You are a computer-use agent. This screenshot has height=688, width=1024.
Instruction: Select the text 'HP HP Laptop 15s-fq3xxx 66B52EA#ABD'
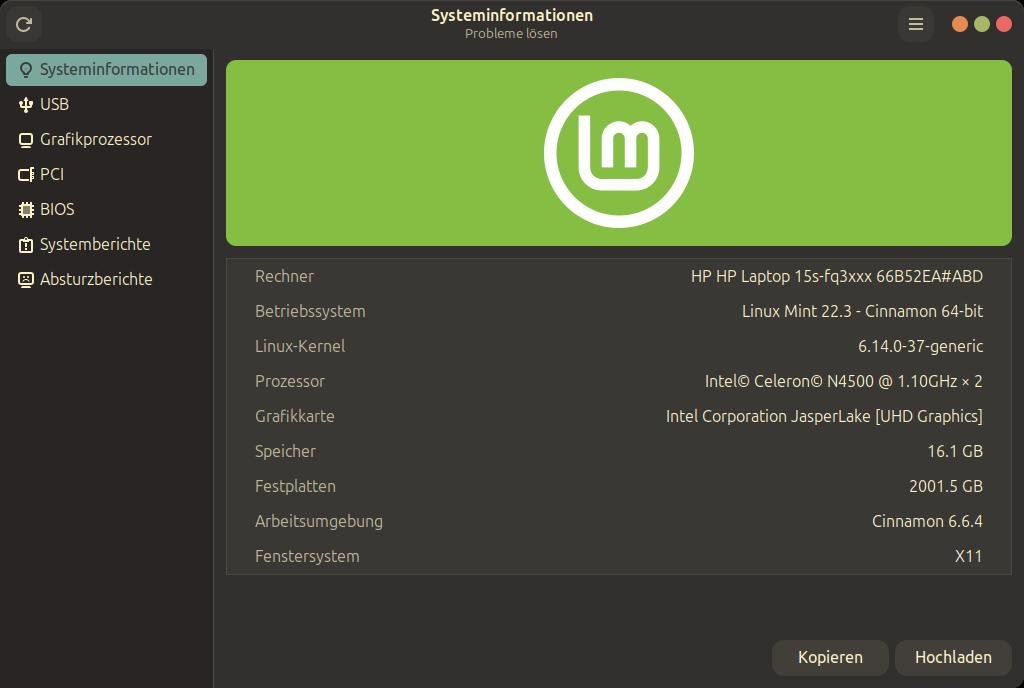coord(837,277)
